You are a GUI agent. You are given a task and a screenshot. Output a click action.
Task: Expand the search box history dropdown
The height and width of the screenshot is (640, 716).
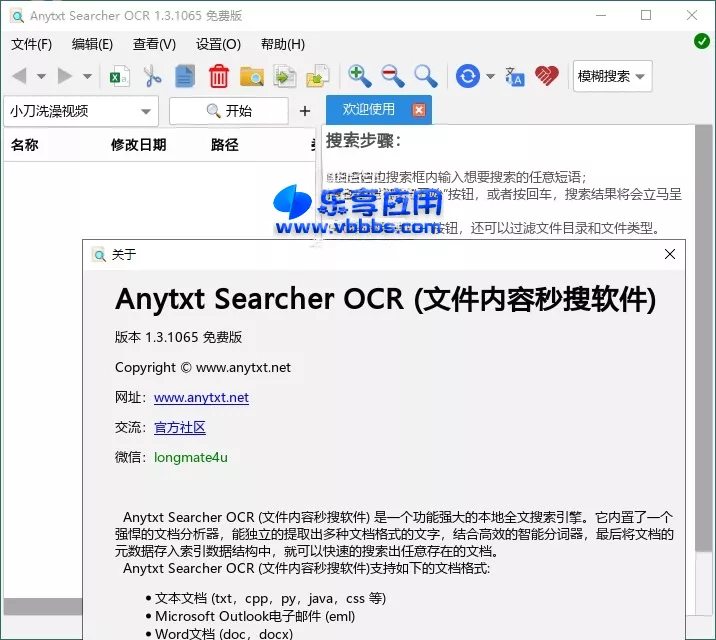pos(146,111)
